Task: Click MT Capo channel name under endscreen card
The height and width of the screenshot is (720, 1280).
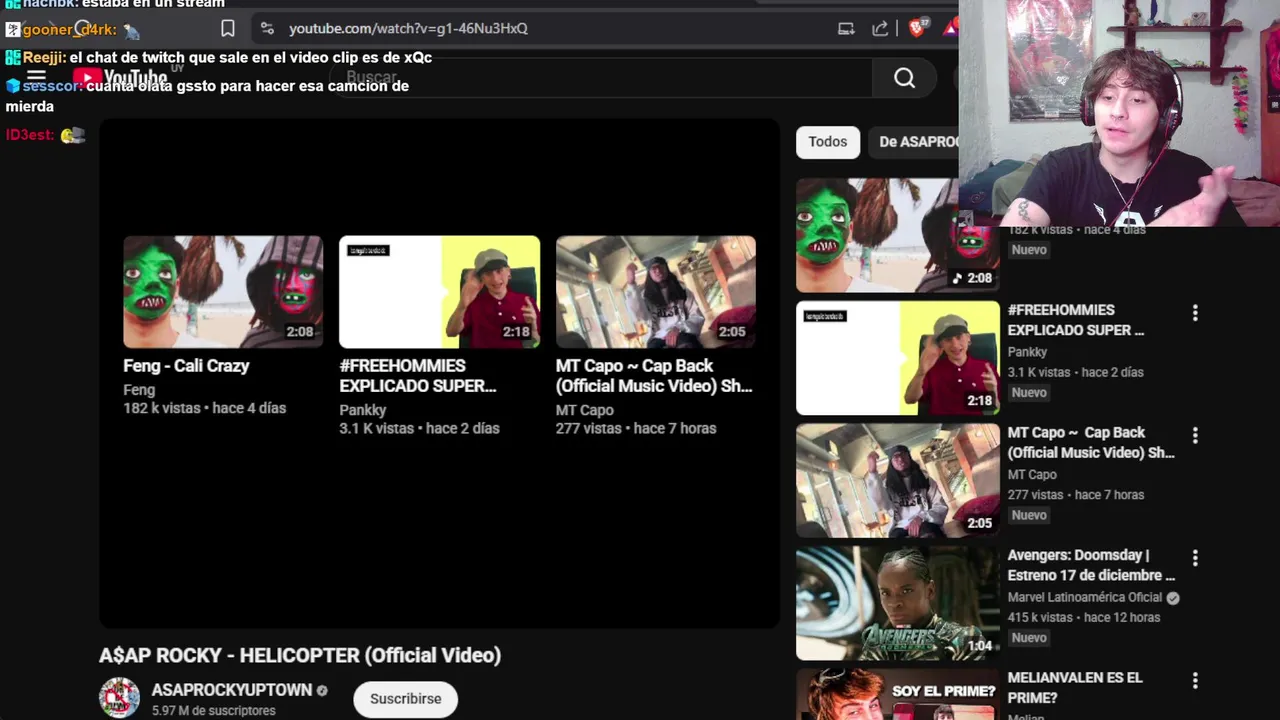Action: tap(585, 410)
